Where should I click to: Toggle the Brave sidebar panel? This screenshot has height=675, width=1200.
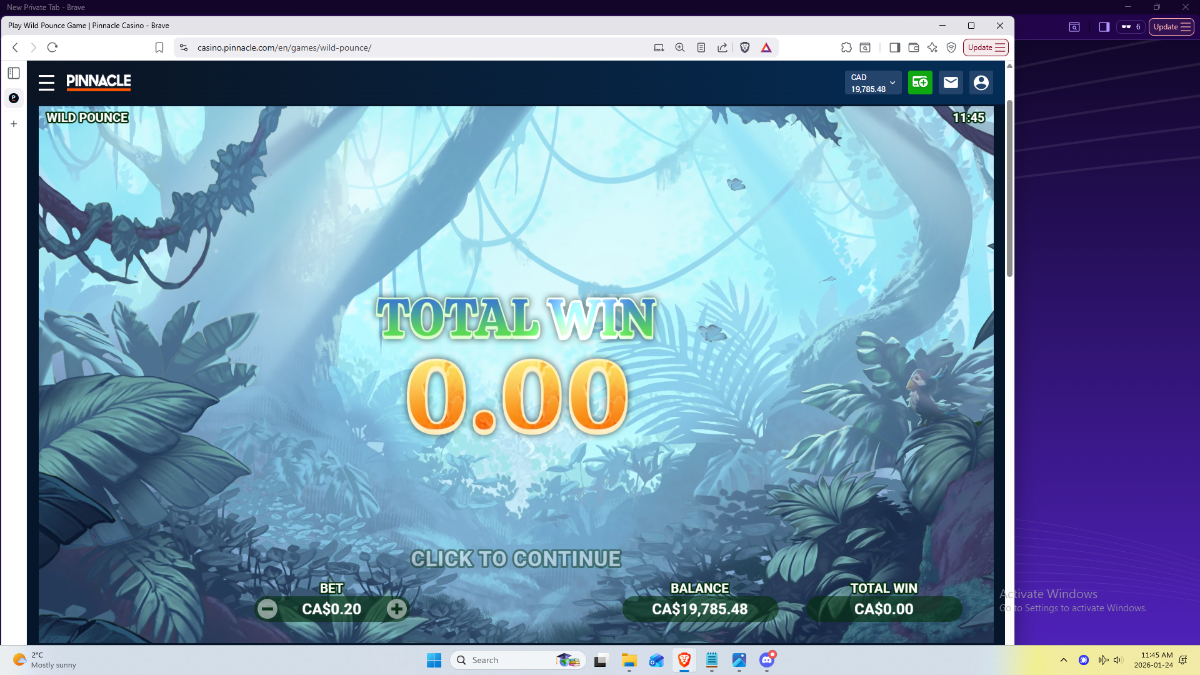[x=895, y=47]
